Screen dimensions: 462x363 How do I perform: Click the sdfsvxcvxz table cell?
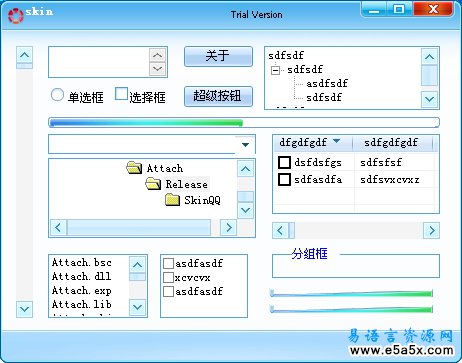[x=390, y=180]
